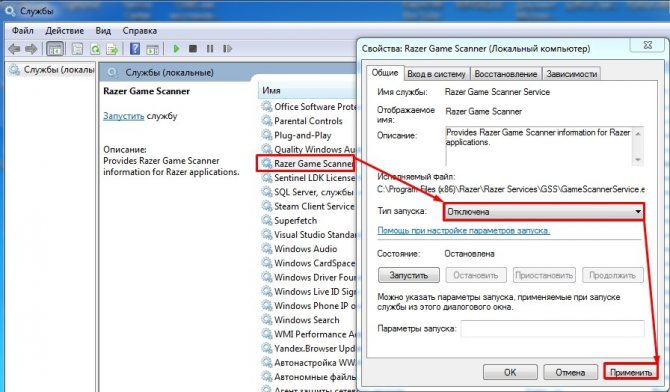Image resolution: width=670 pixels, height=392 pixels.
Task: Toggle the console tree pane icon
Action: pos(55,49)
